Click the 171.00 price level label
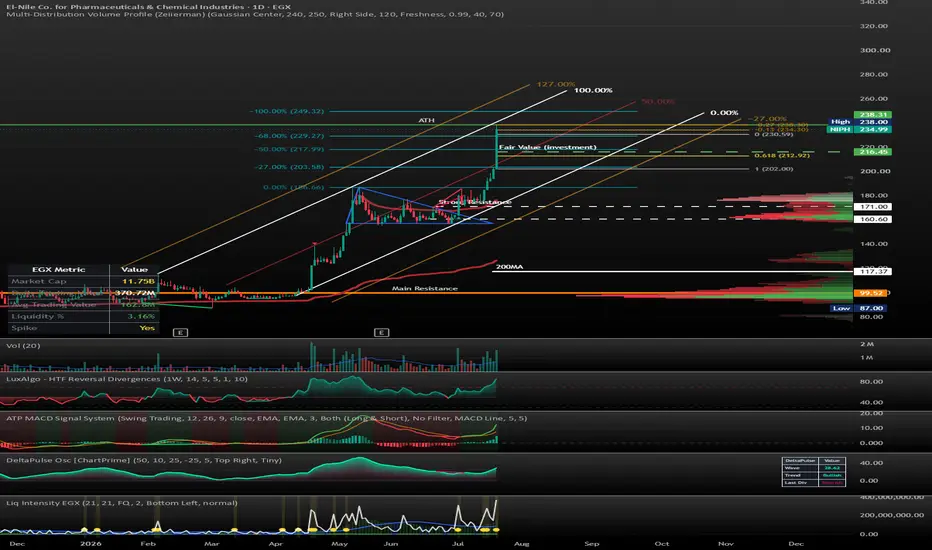932x550 pixels. point(873,207)
